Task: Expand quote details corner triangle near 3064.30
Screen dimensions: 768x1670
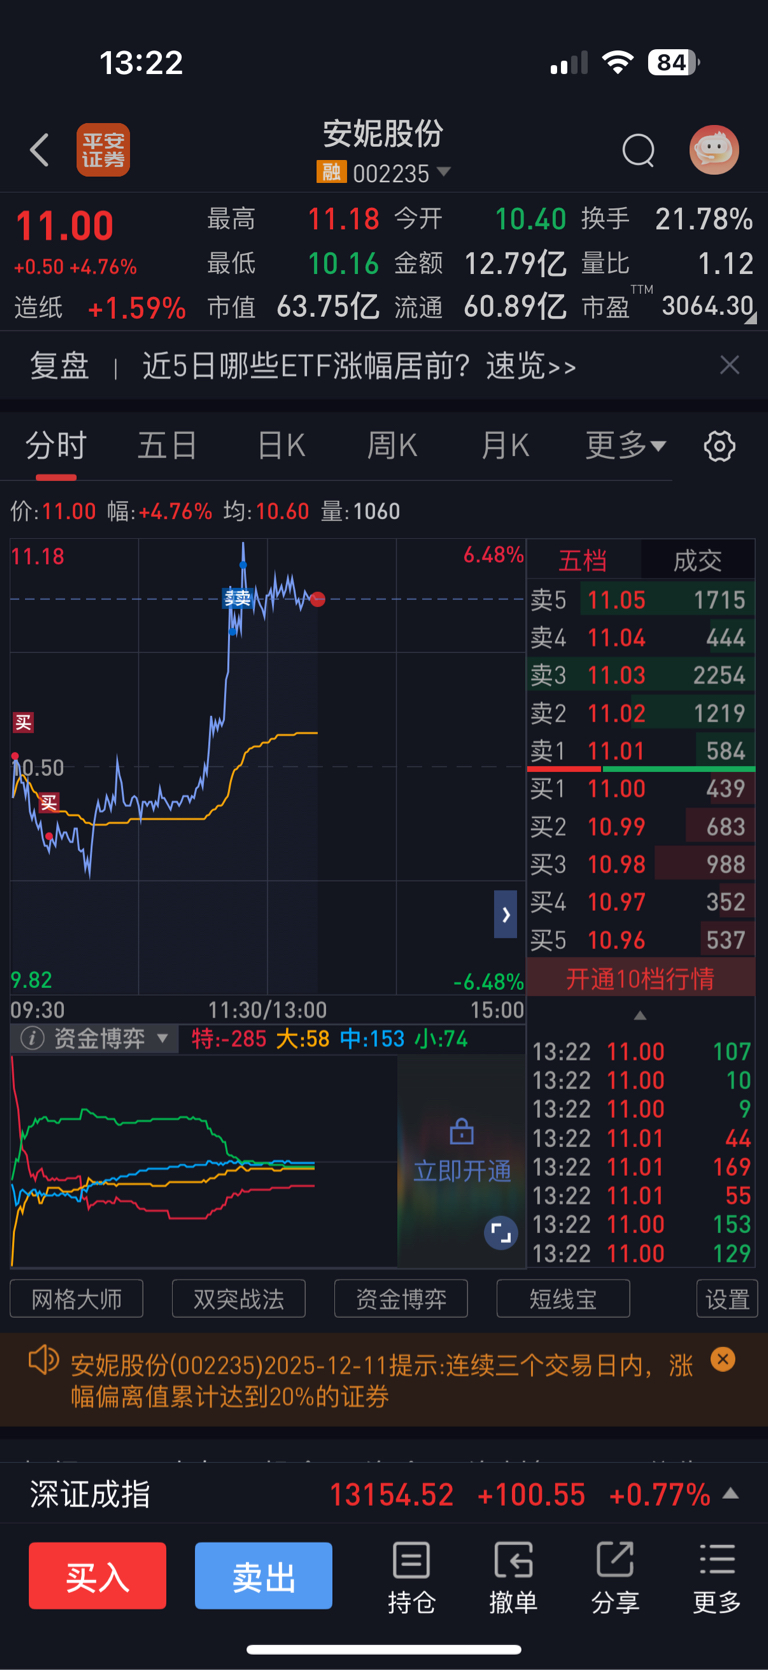Action: tap(750, 318)
